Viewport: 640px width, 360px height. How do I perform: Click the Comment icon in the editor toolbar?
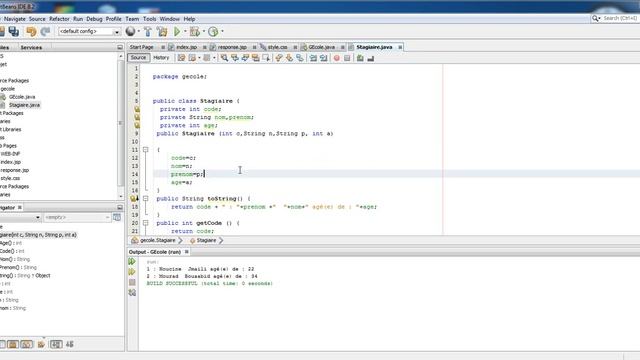pos(360,58)
